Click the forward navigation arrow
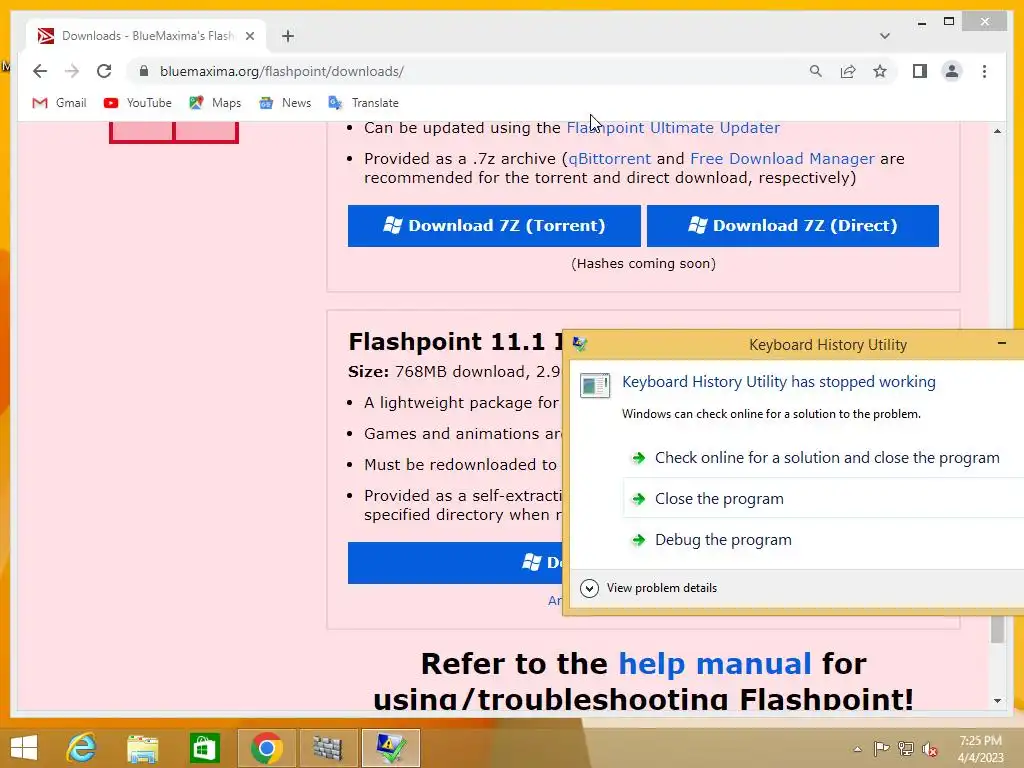 click(x=72, y=71)
